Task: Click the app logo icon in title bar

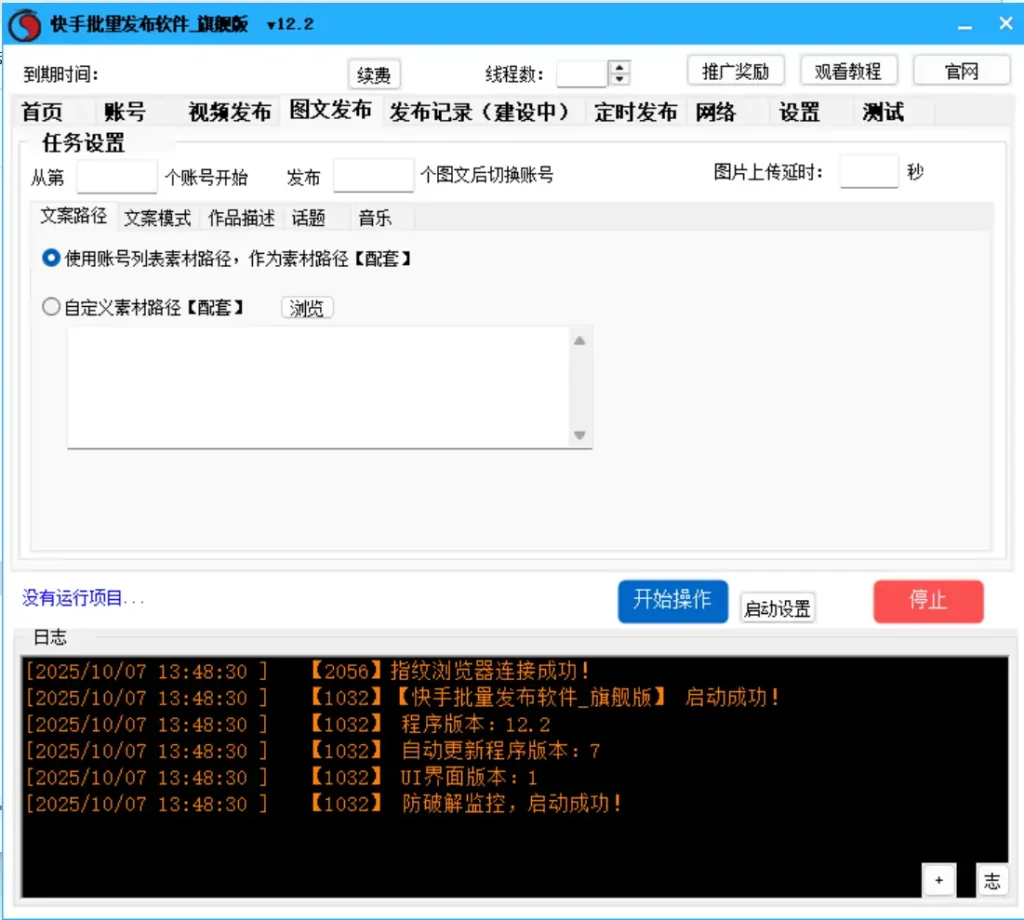Action: click(26, 25)
